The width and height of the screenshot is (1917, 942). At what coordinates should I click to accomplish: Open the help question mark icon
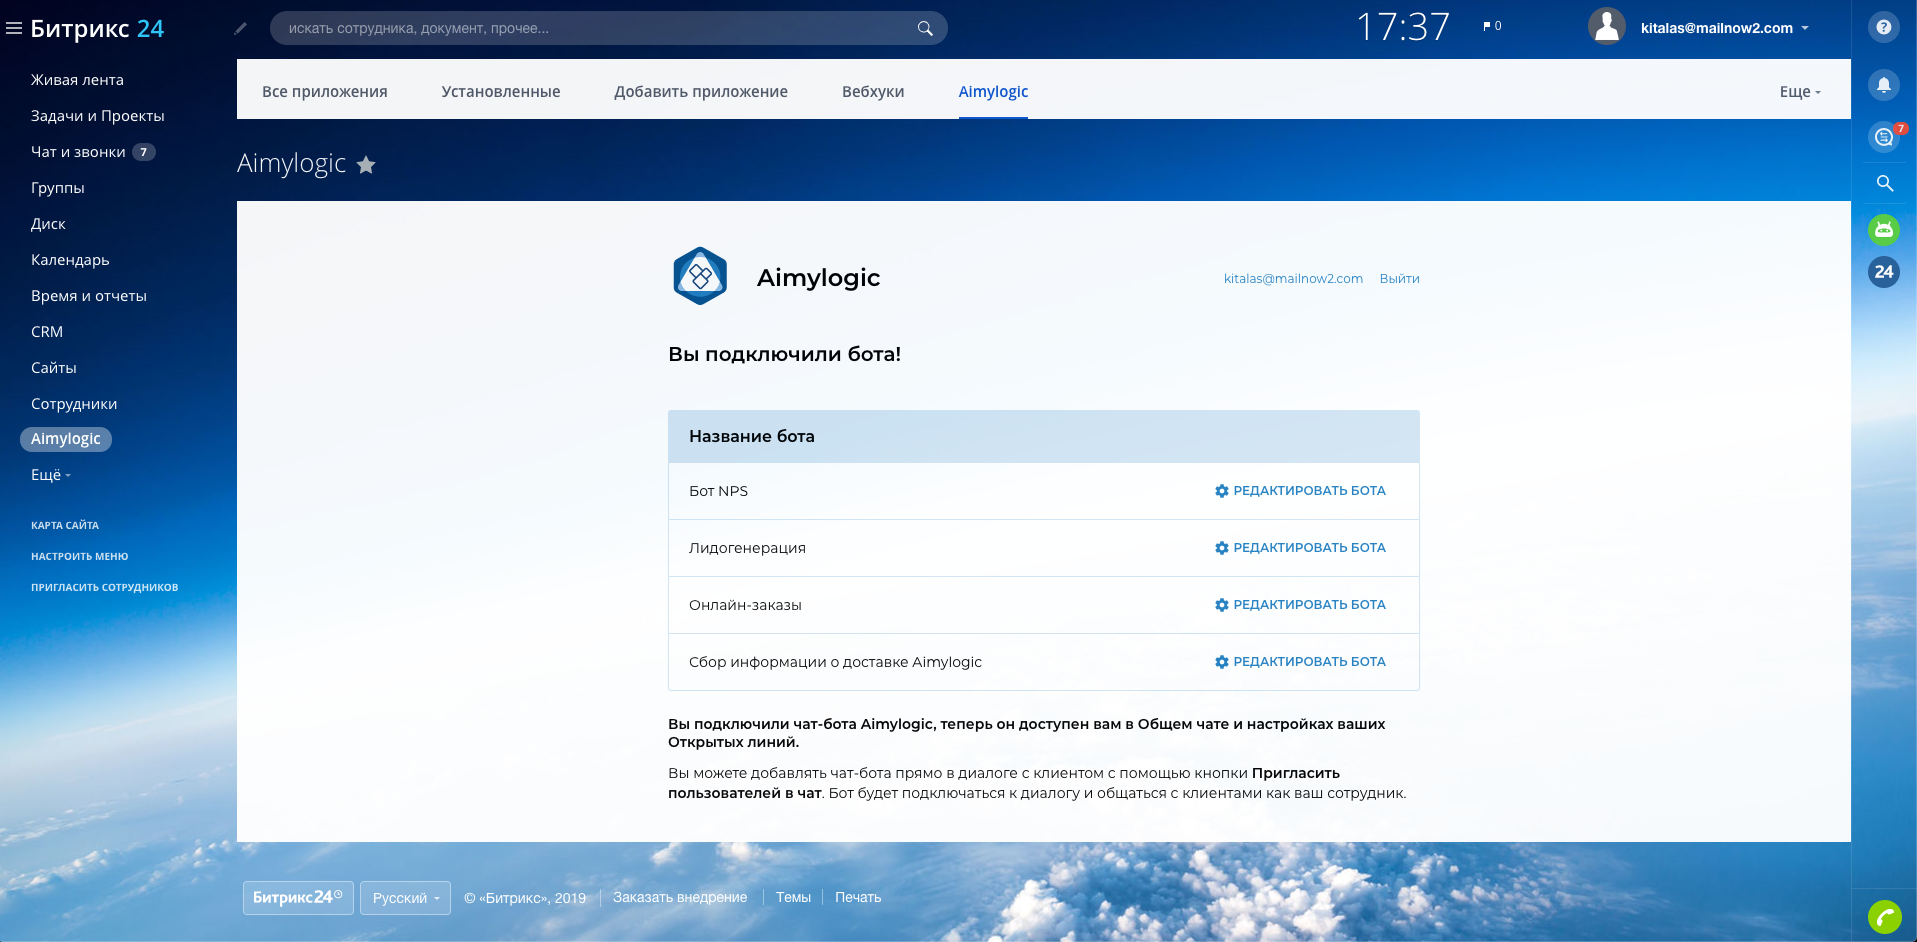click(x=1883, y=28)
